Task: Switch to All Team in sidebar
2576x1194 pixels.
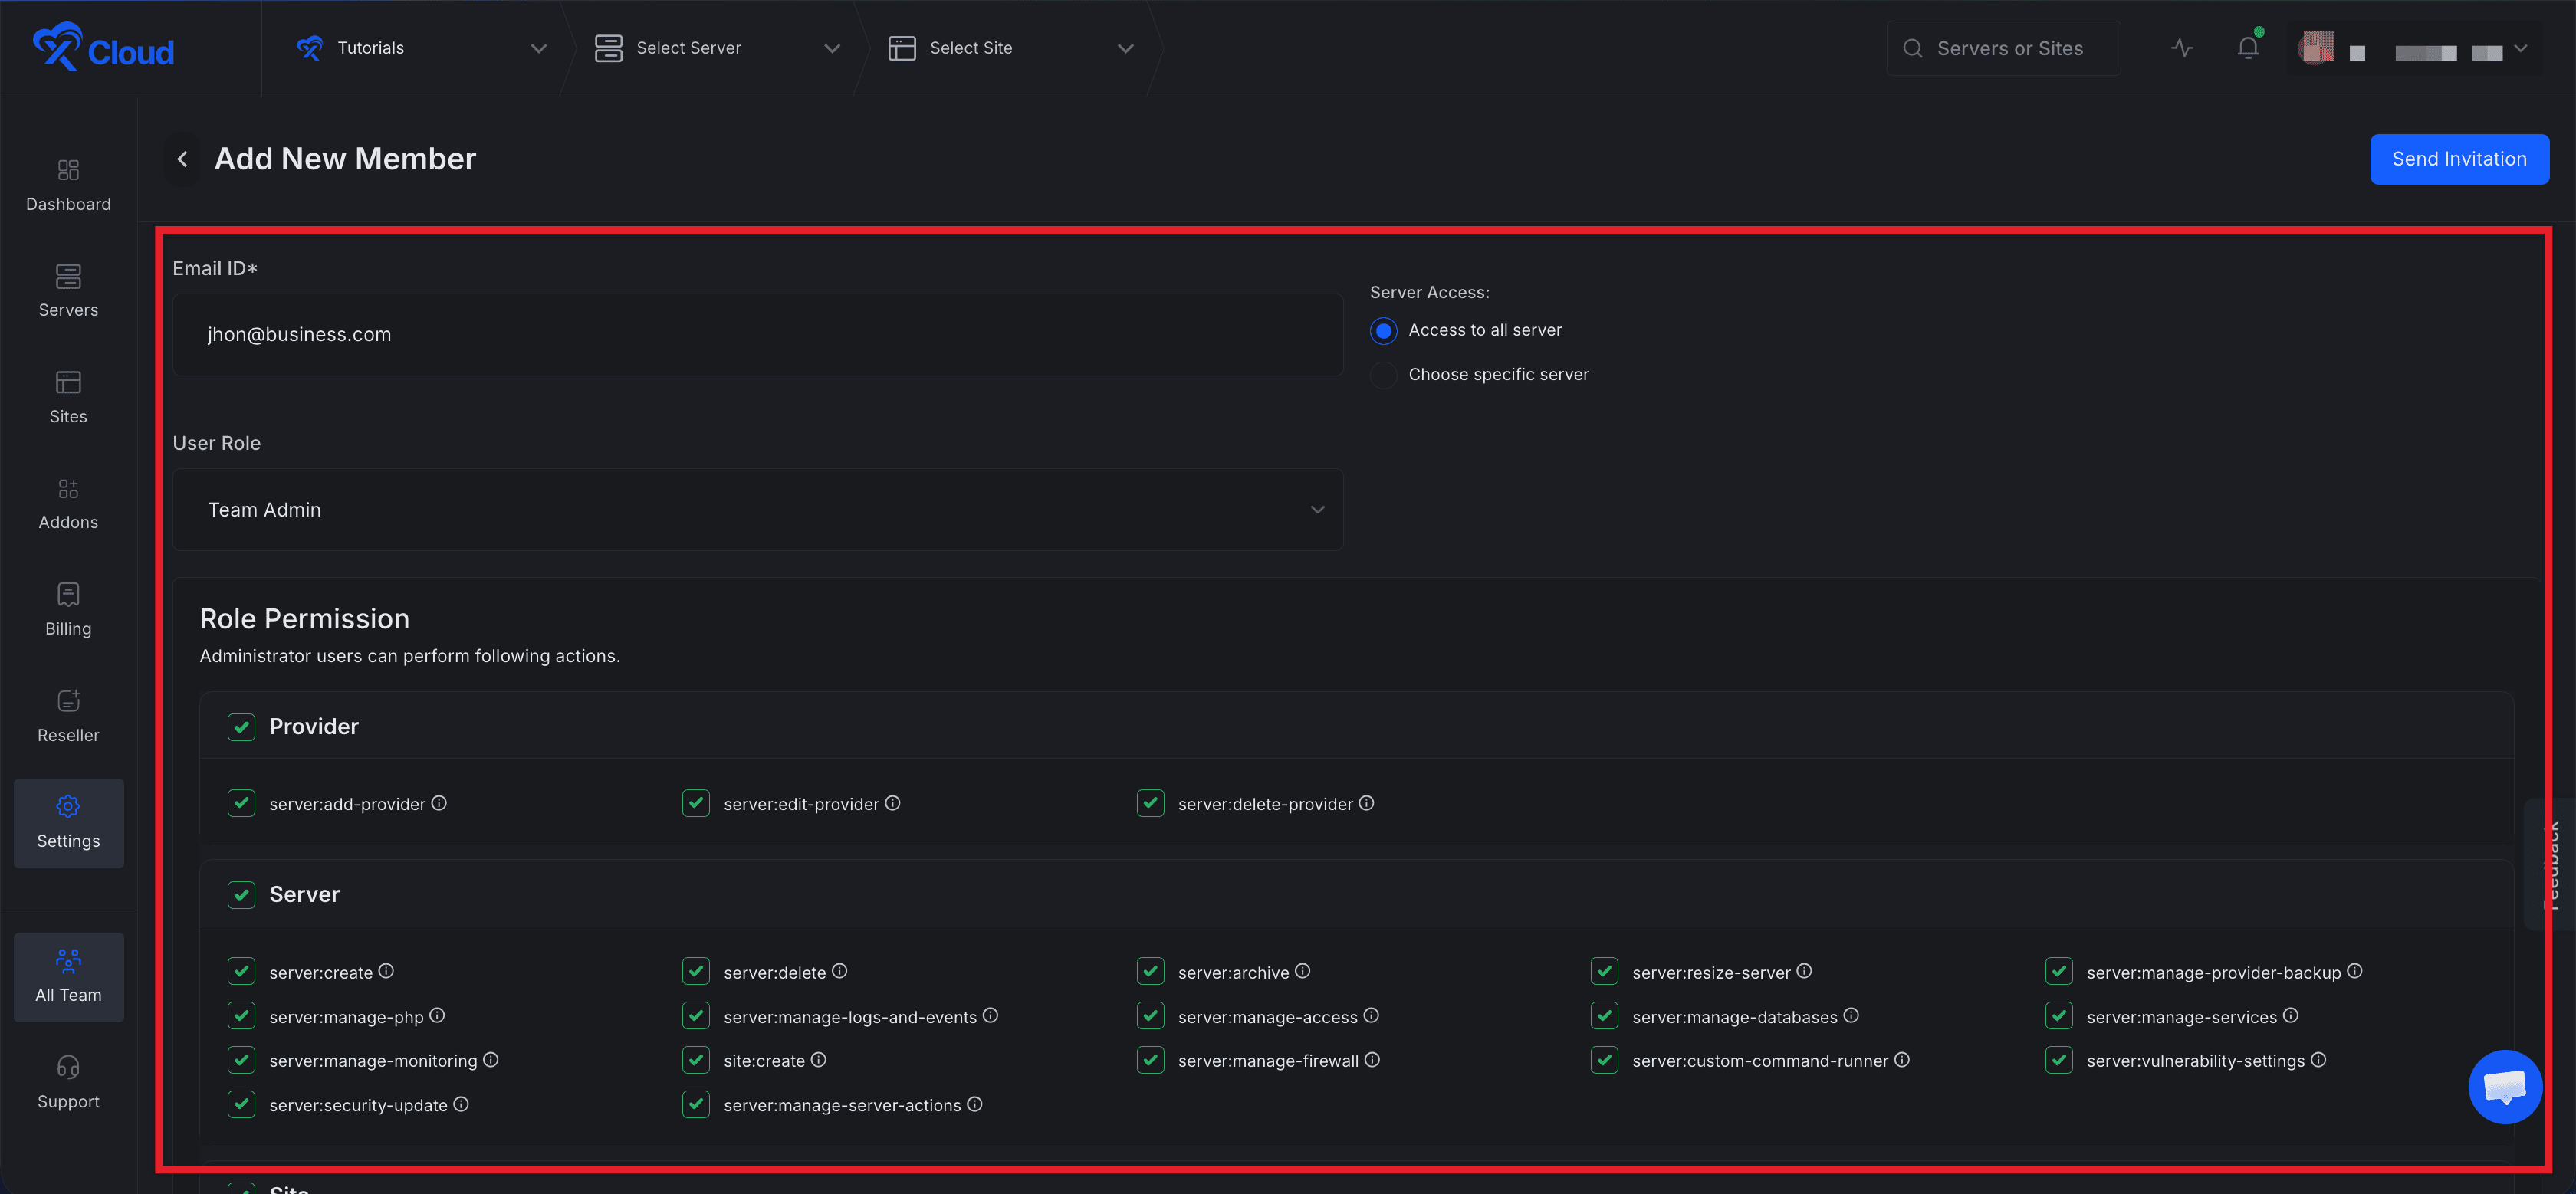Action: click(x=68, y=977)
